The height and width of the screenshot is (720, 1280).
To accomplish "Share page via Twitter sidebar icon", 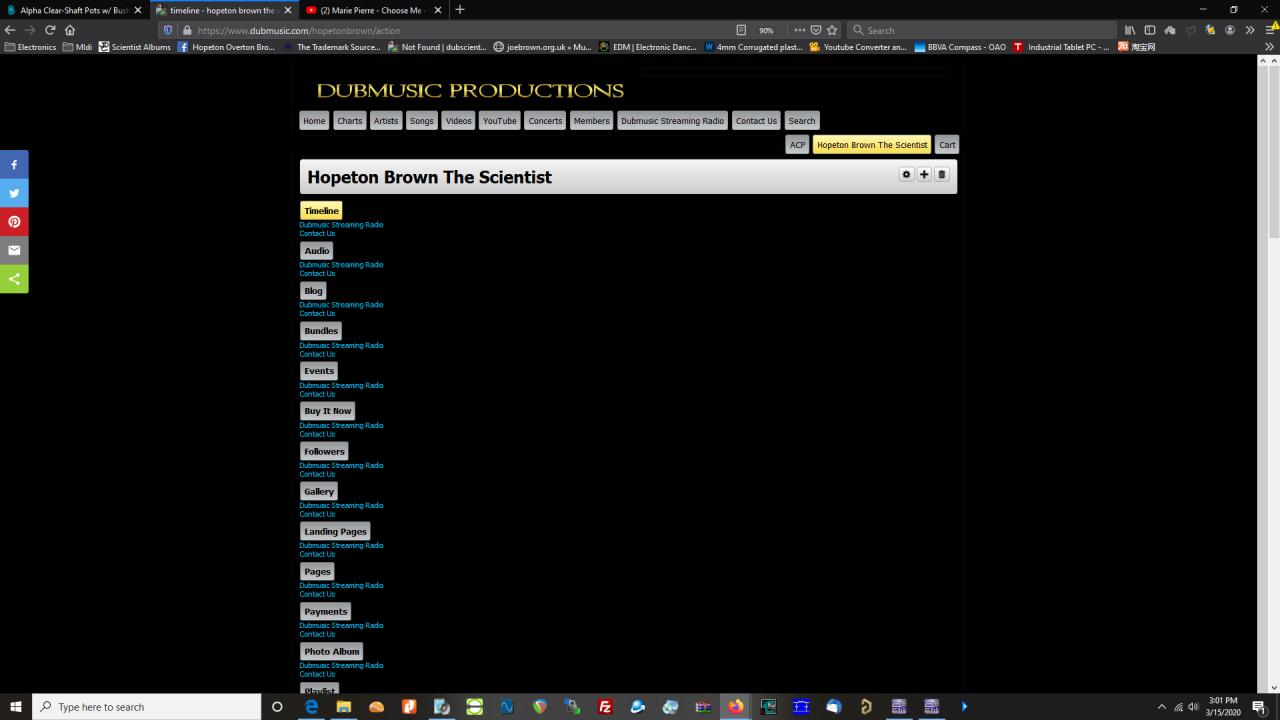I will 14,193.
